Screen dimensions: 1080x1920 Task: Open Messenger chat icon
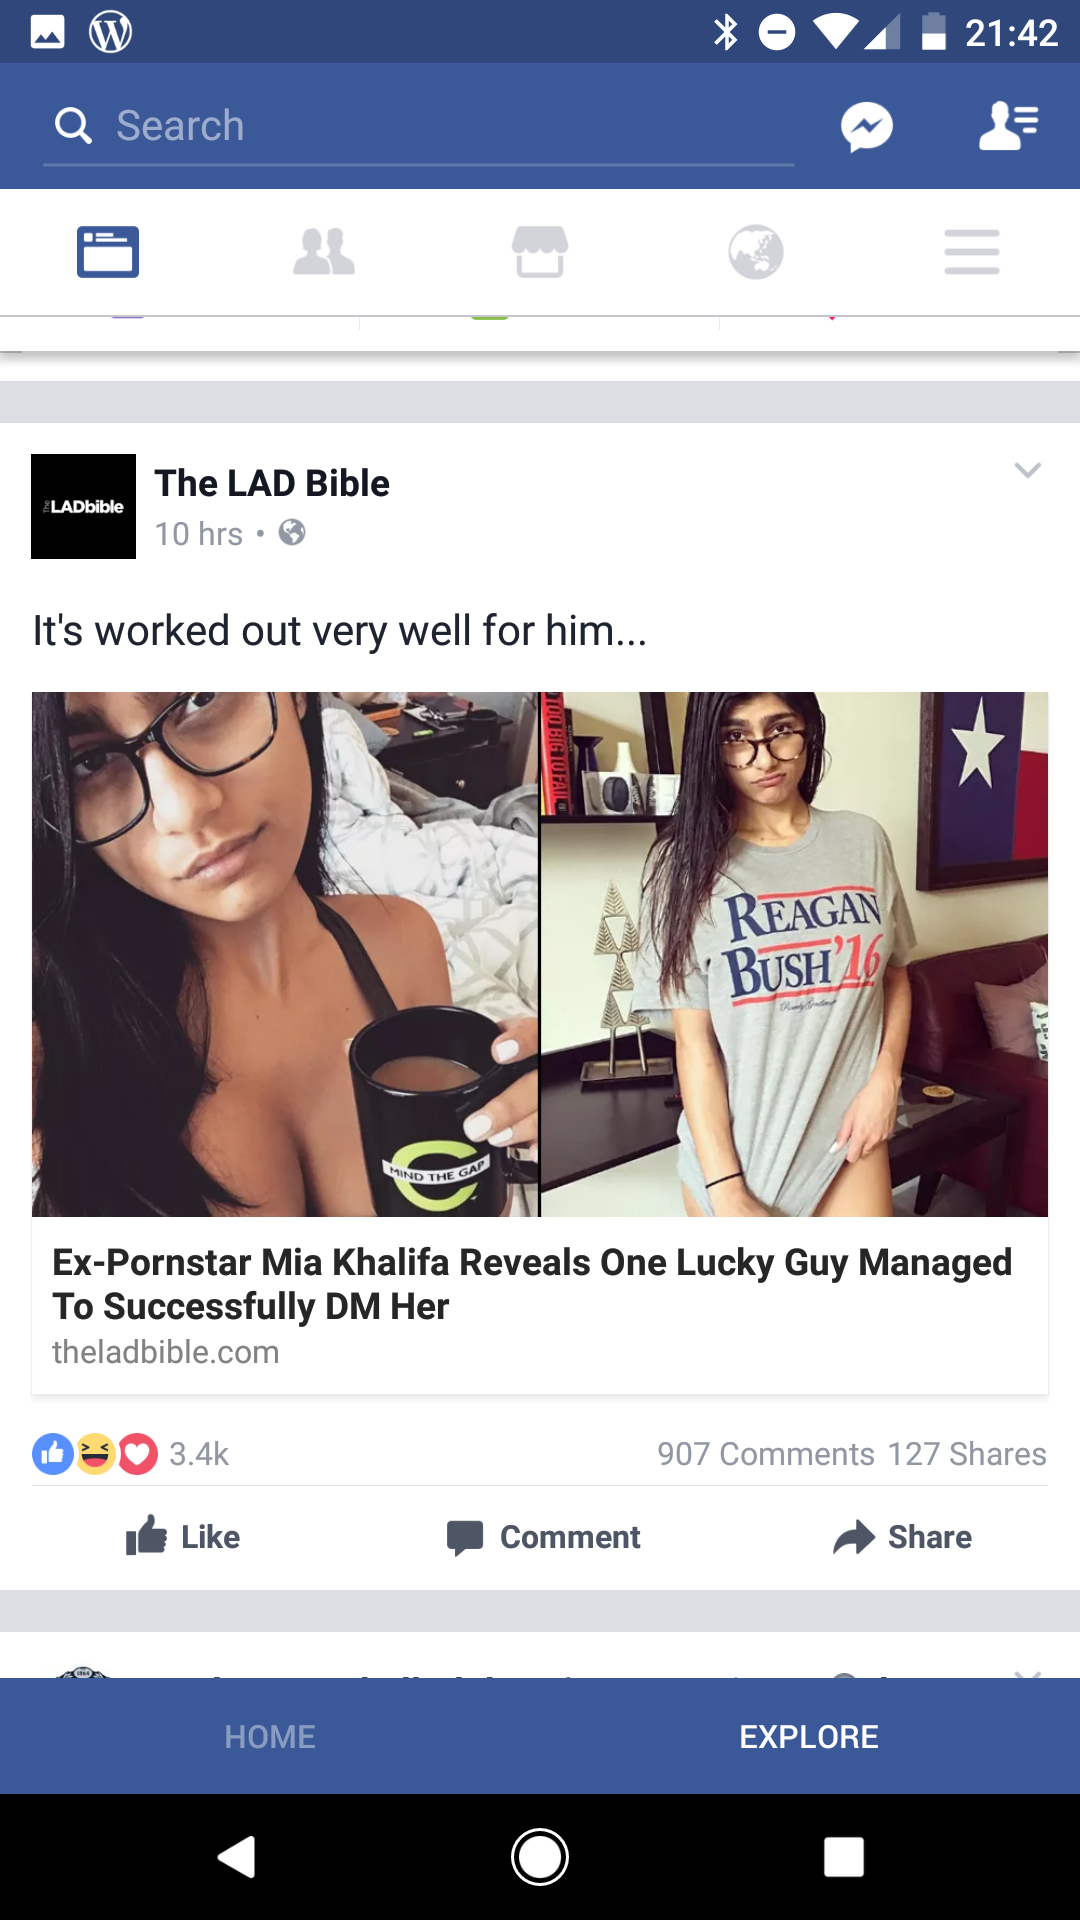click(866, 127)
